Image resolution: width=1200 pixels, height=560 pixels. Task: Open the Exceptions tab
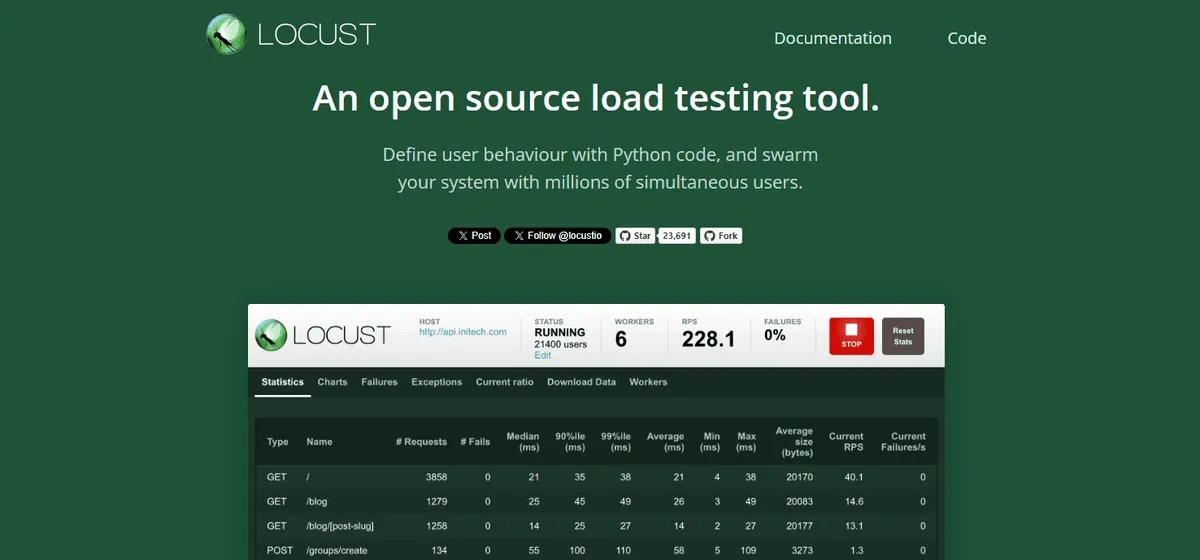(x=436, y=382)
